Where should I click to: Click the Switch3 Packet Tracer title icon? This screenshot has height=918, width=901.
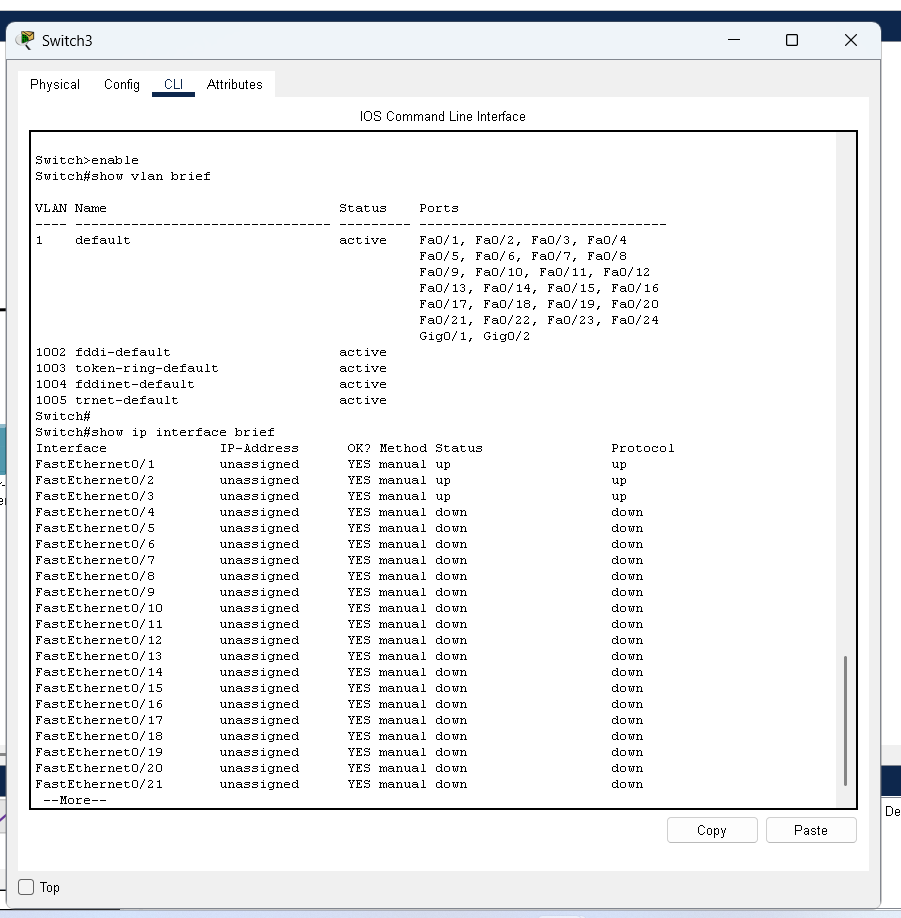click(26, 40)
